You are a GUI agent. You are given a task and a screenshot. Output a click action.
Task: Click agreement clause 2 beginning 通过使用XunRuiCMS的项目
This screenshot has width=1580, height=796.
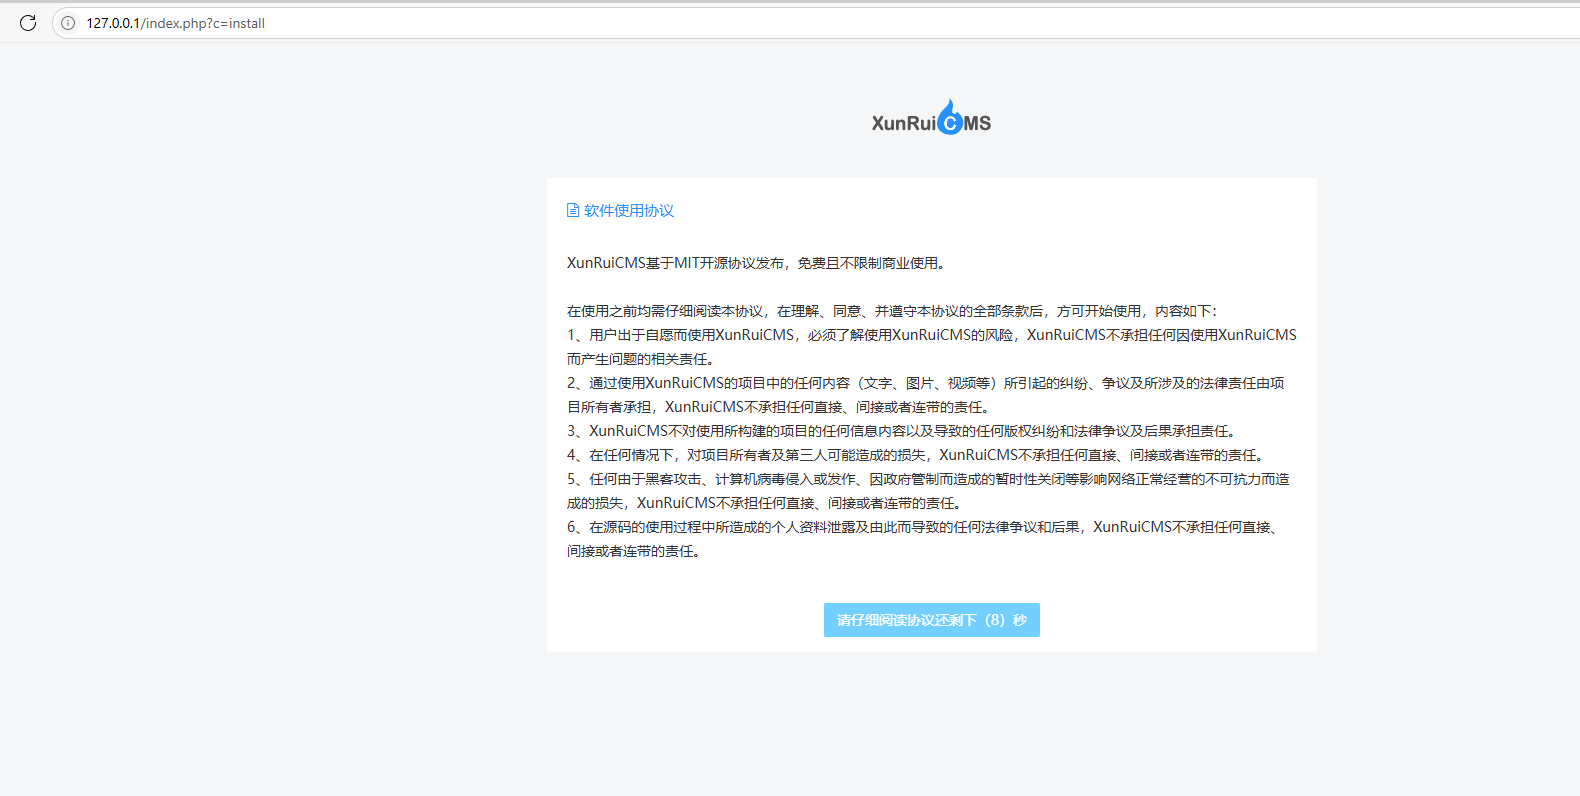tap(926, 395)
